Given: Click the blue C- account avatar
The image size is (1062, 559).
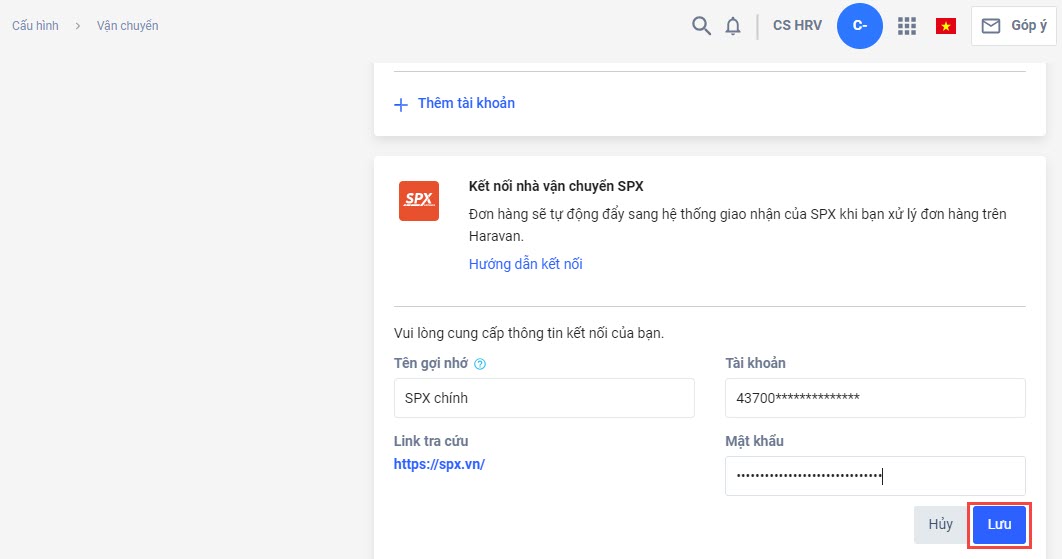Looking at the screenshot, I should pyautogui.click(x=859, y=26).
